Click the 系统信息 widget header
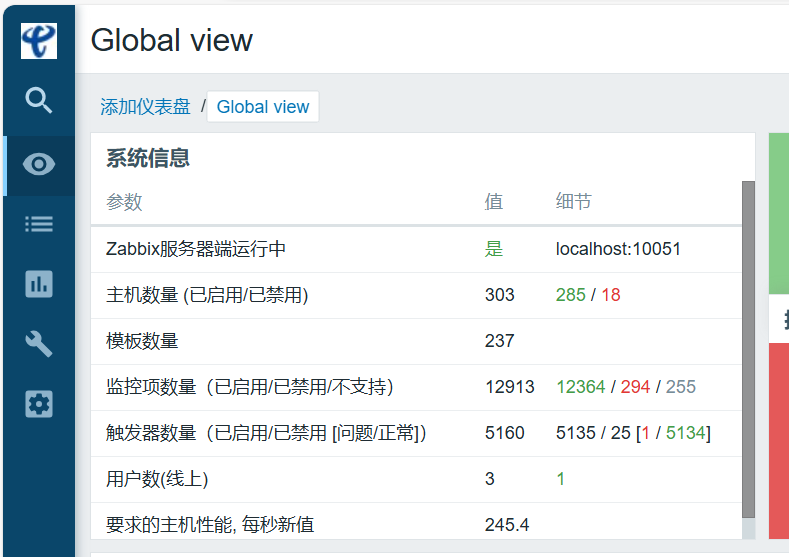The image size is (789, 557). point(148,158)
